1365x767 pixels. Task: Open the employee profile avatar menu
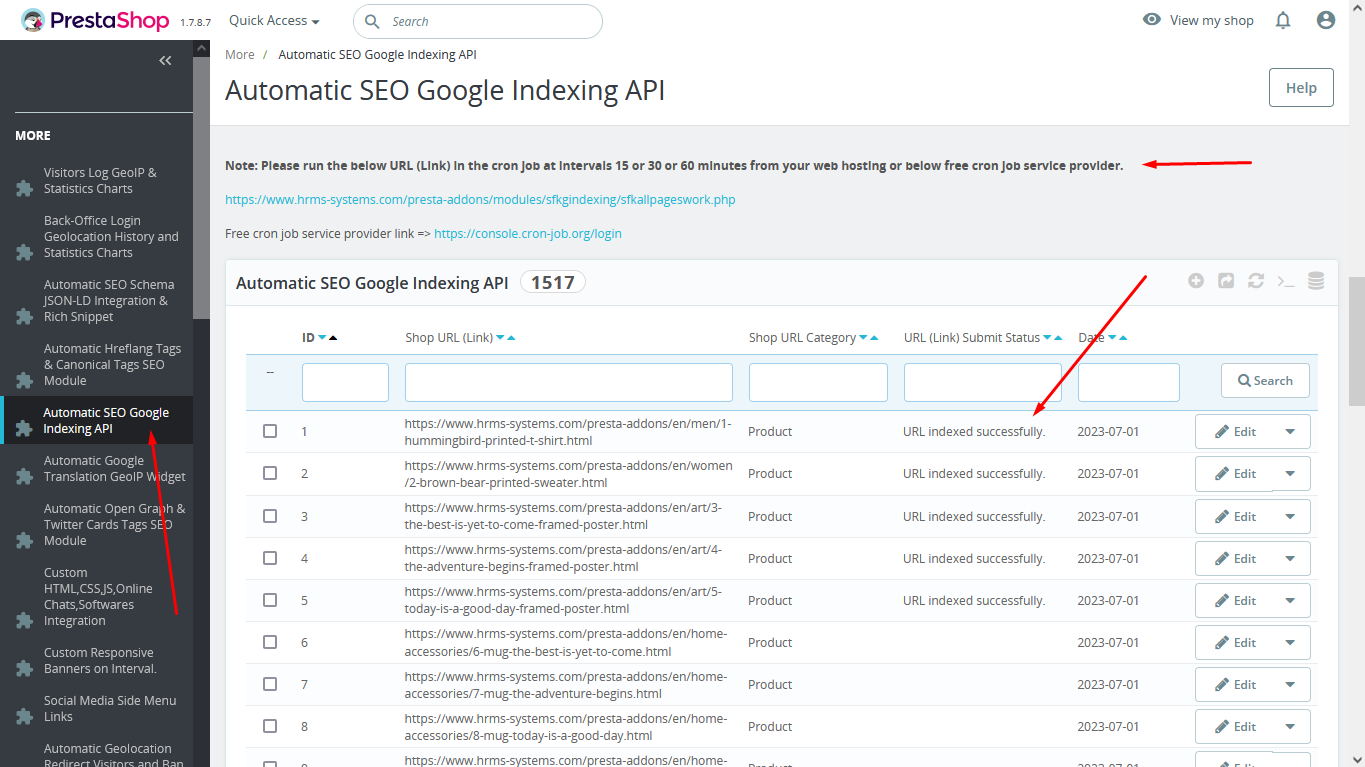[x=1326, y=20]
